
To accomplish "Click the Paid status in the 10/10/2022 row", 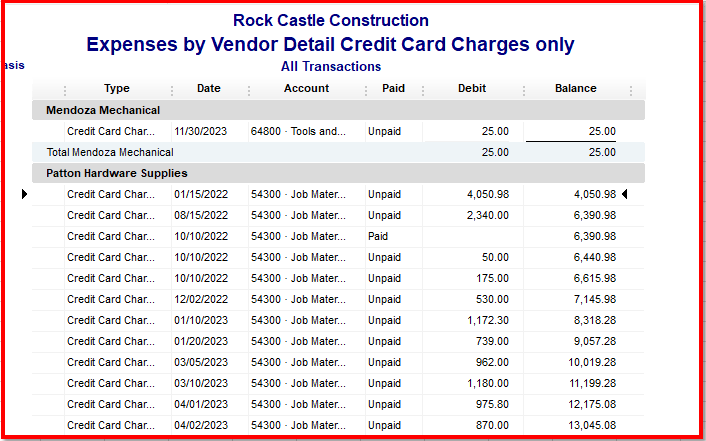I will point(378,236).
